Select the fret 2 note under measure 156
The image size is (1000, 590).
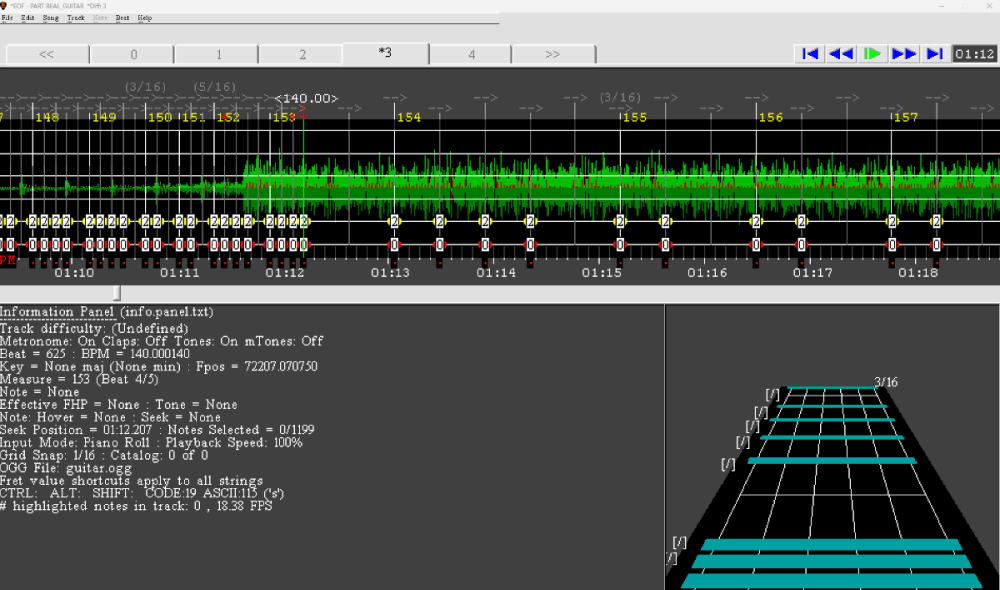[x=756, y=221]
